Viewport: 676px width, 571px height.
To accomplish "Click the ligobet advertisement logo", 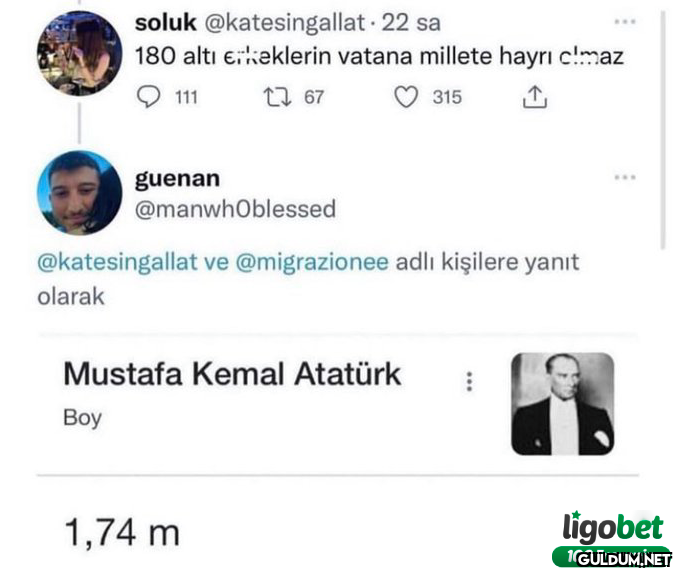I will pos(612,528).
